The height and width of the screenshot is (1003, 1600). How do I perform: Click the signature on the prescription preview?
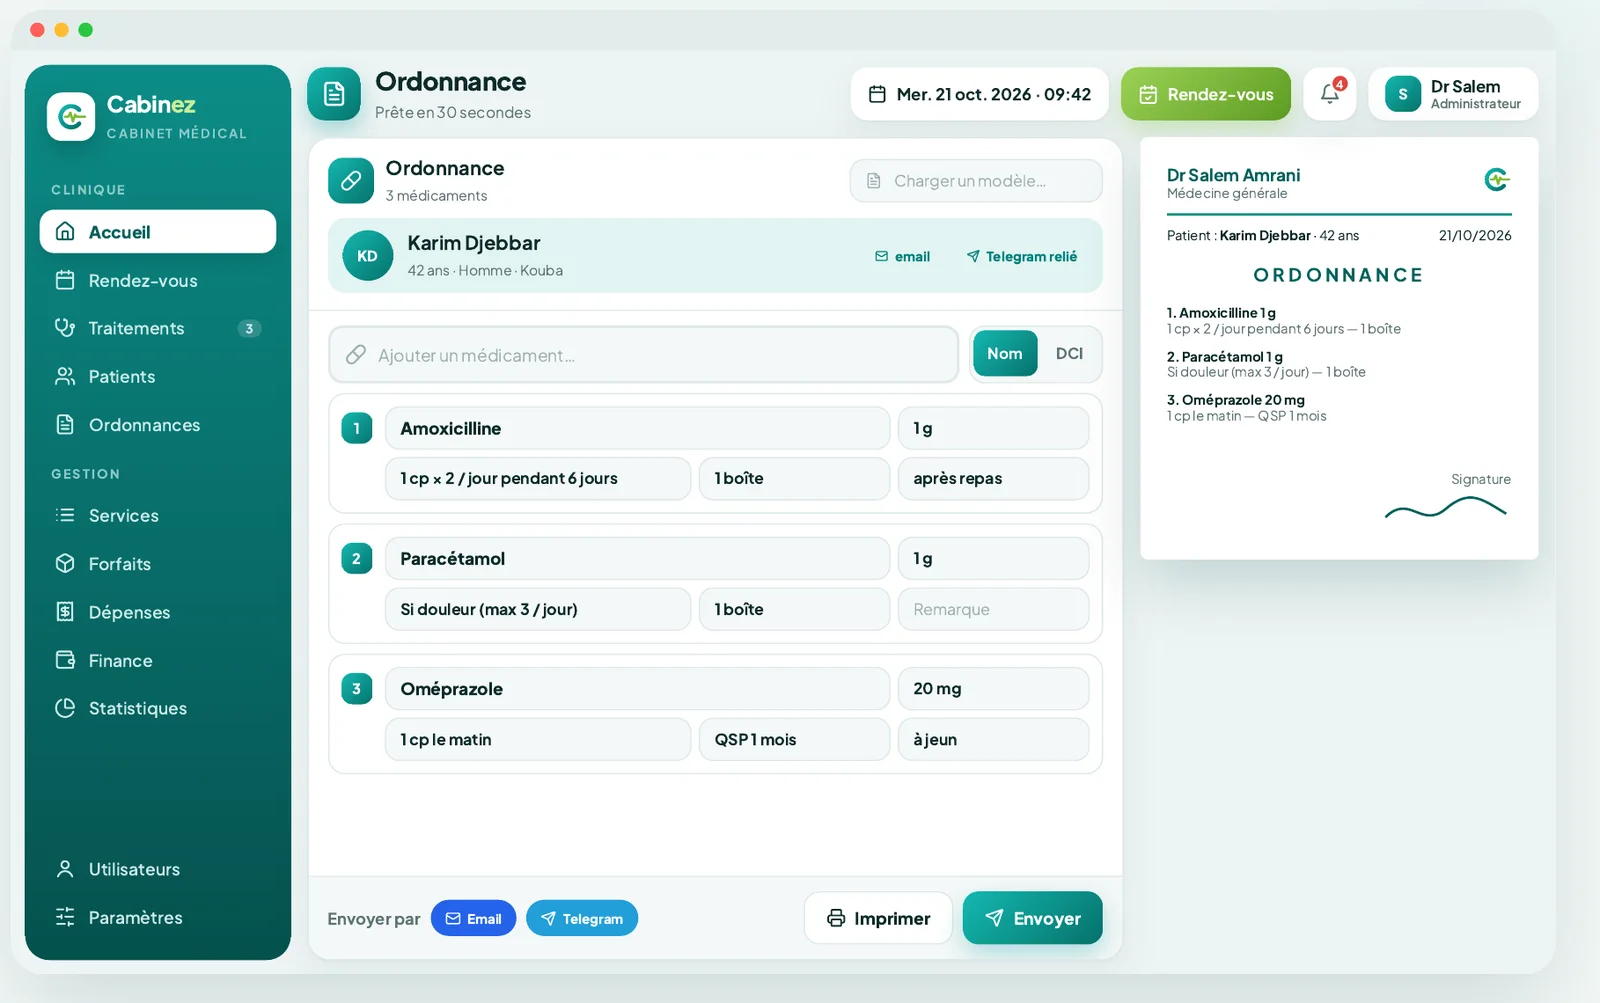tap(1446, 508)
